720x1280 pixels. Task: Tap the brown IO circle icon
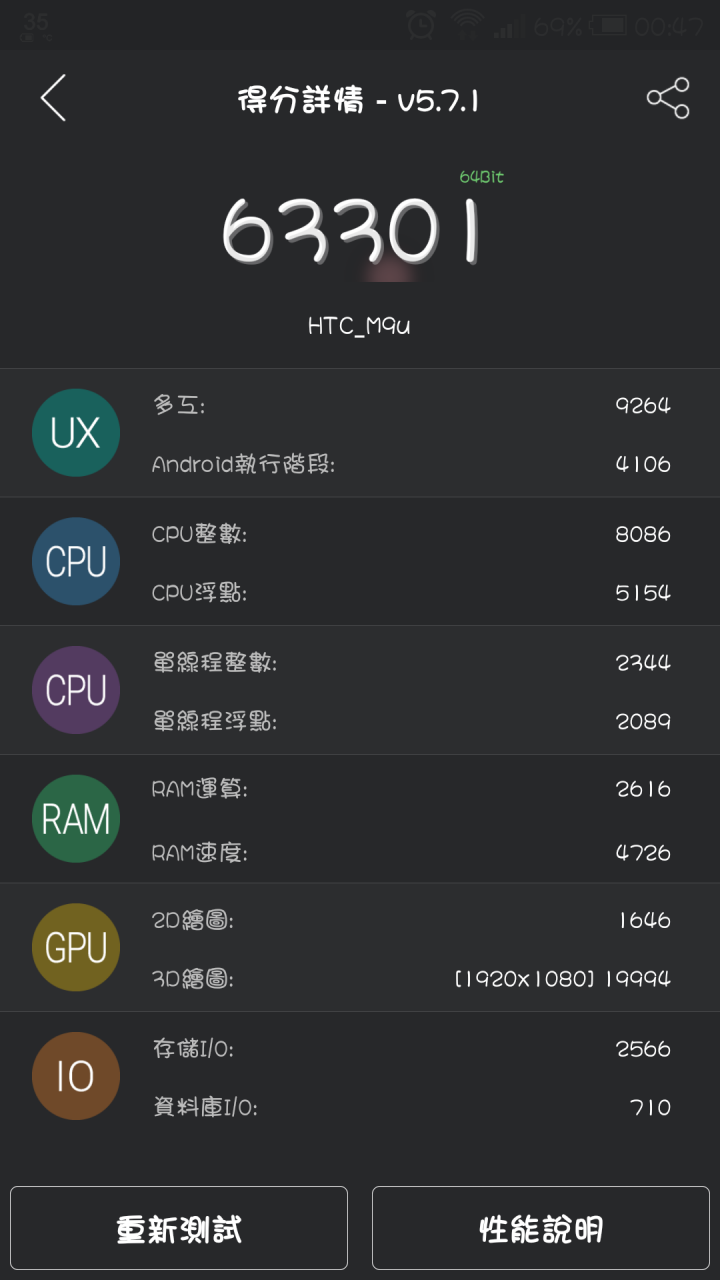[x=76, y=1076]
